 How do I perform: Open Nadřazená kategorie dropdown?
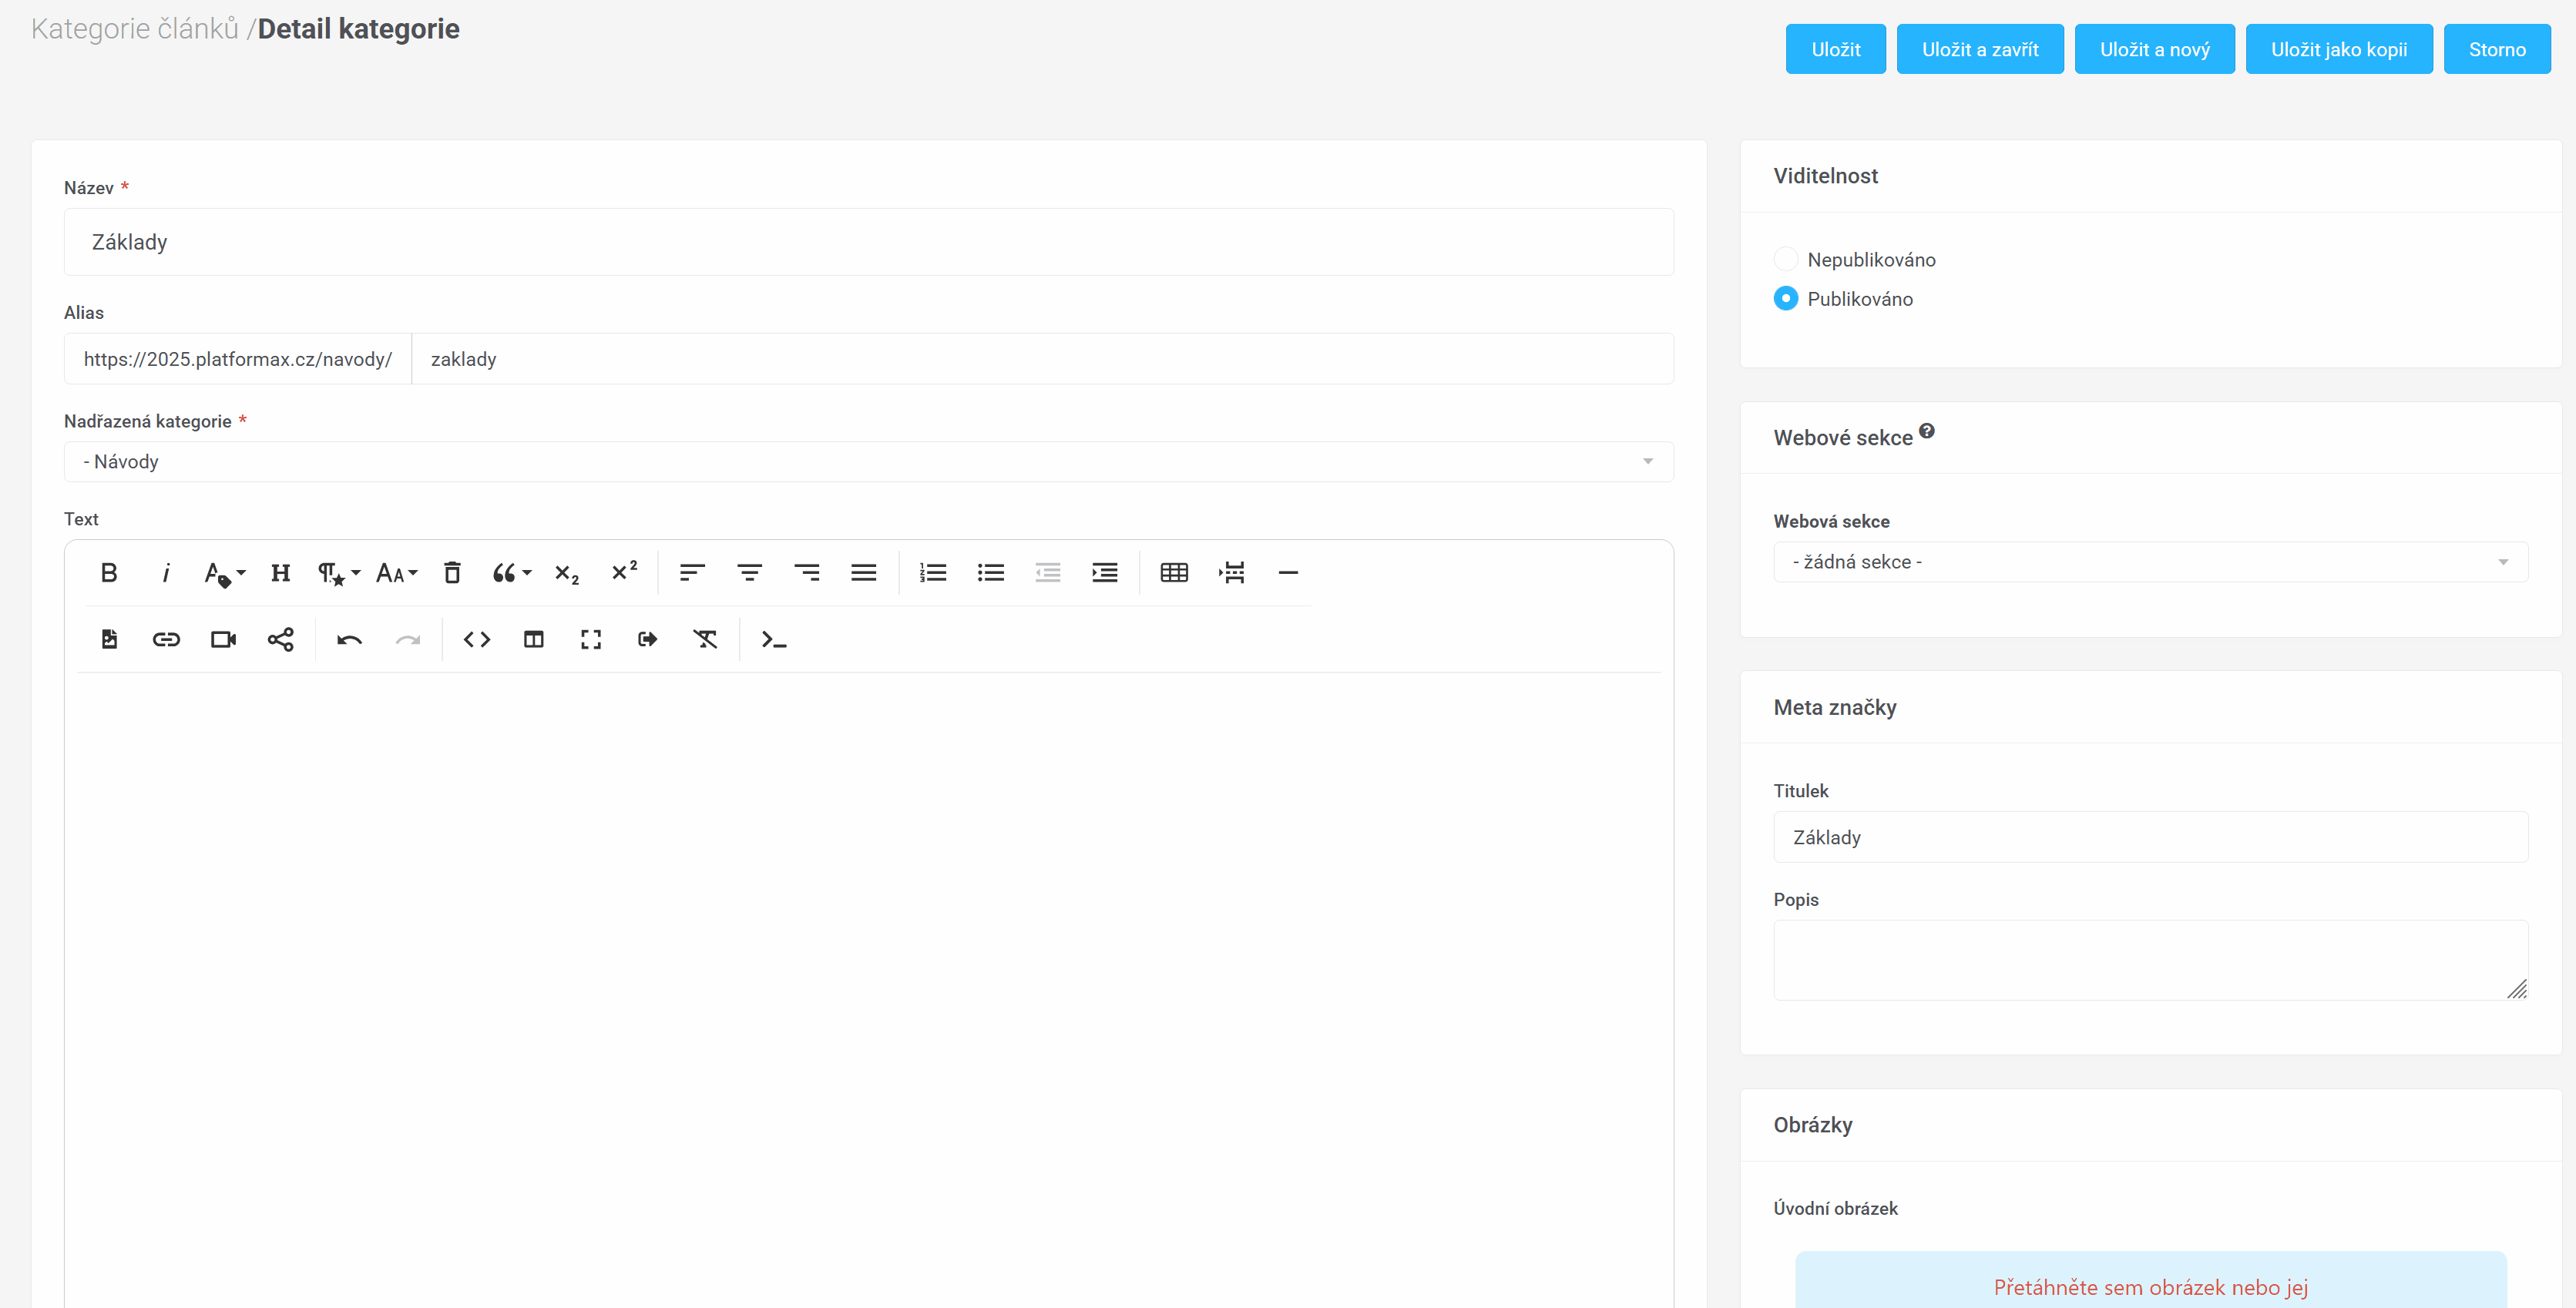click(x=868, y=462)
